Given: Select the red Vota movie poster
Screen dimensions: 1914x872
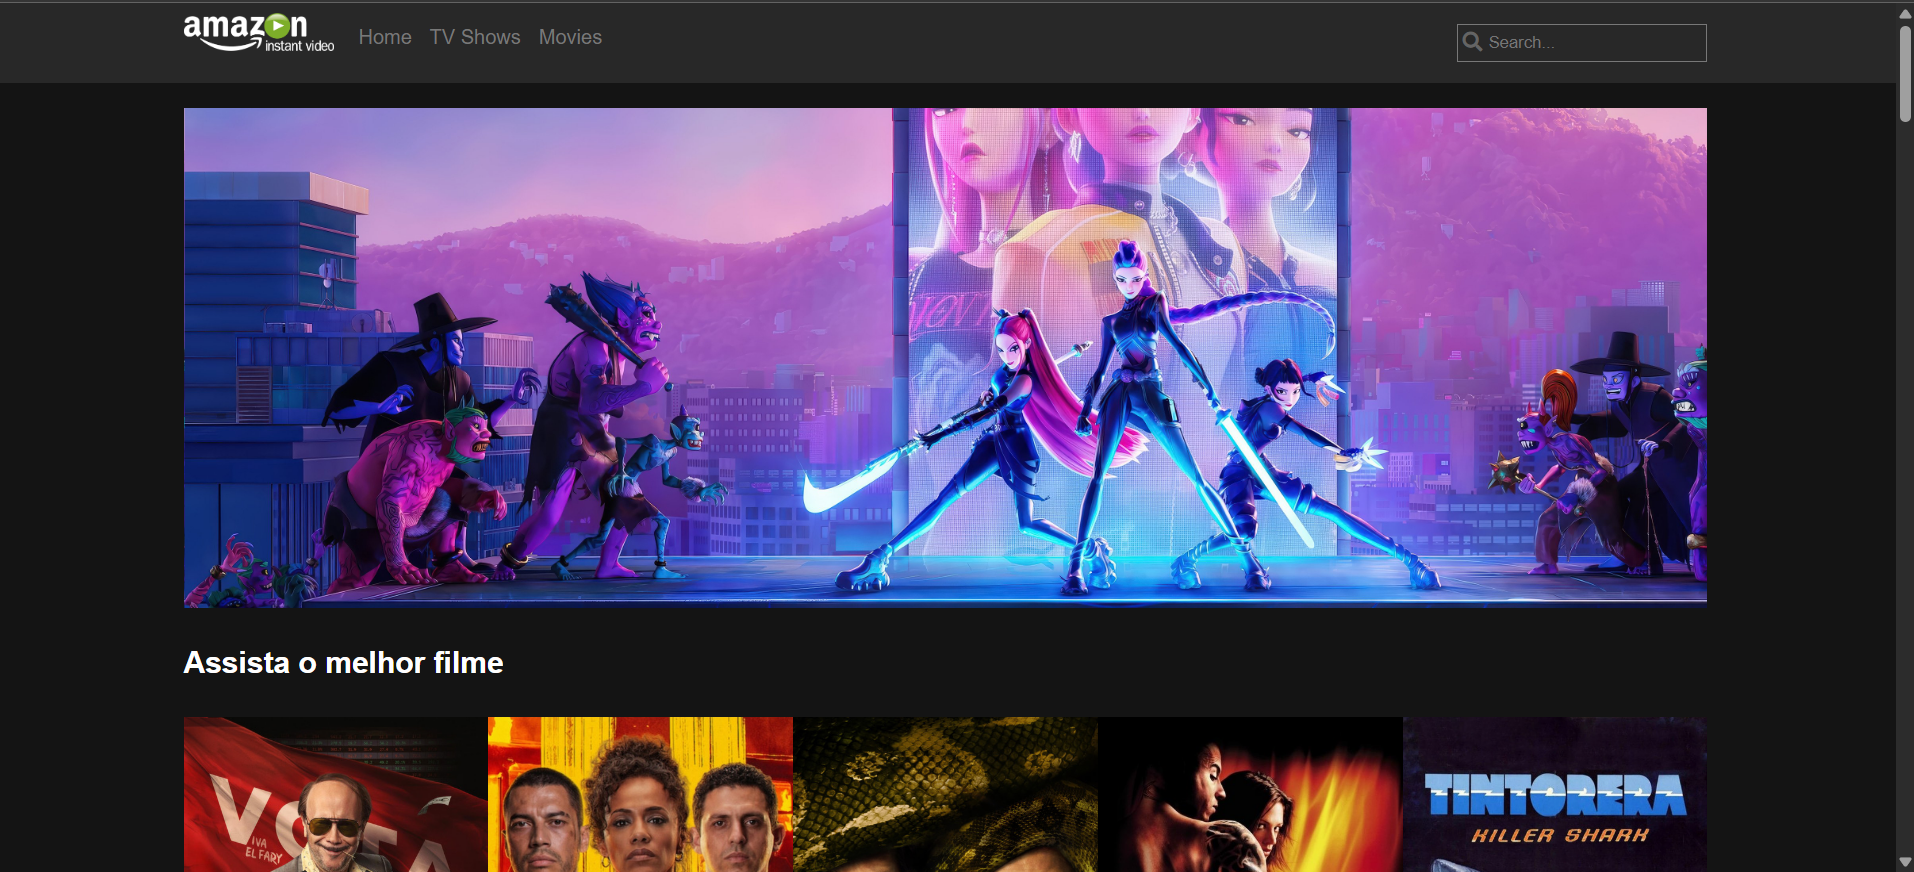Looking at the screenshot, I should [x=335, y=794].
